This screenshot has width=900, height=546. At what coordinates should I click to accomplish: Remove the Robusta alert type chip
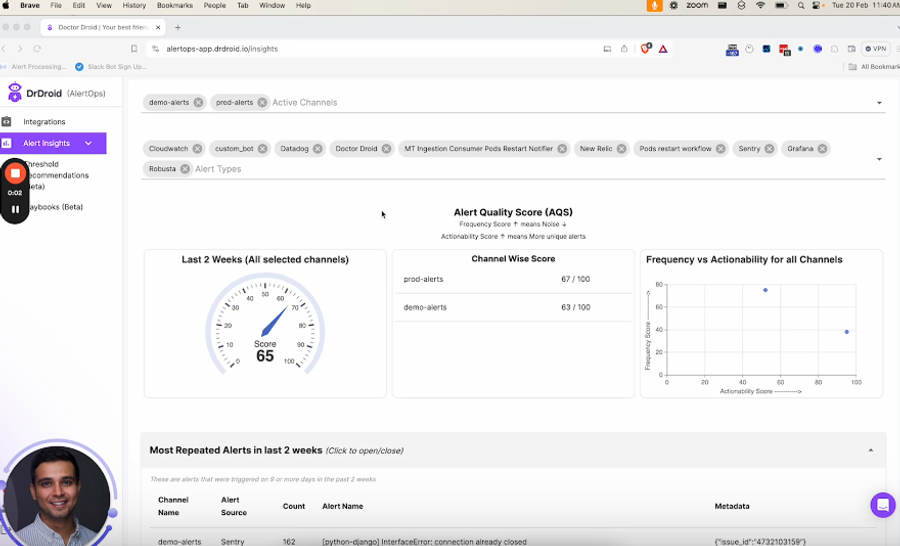(x=185, y=169)
